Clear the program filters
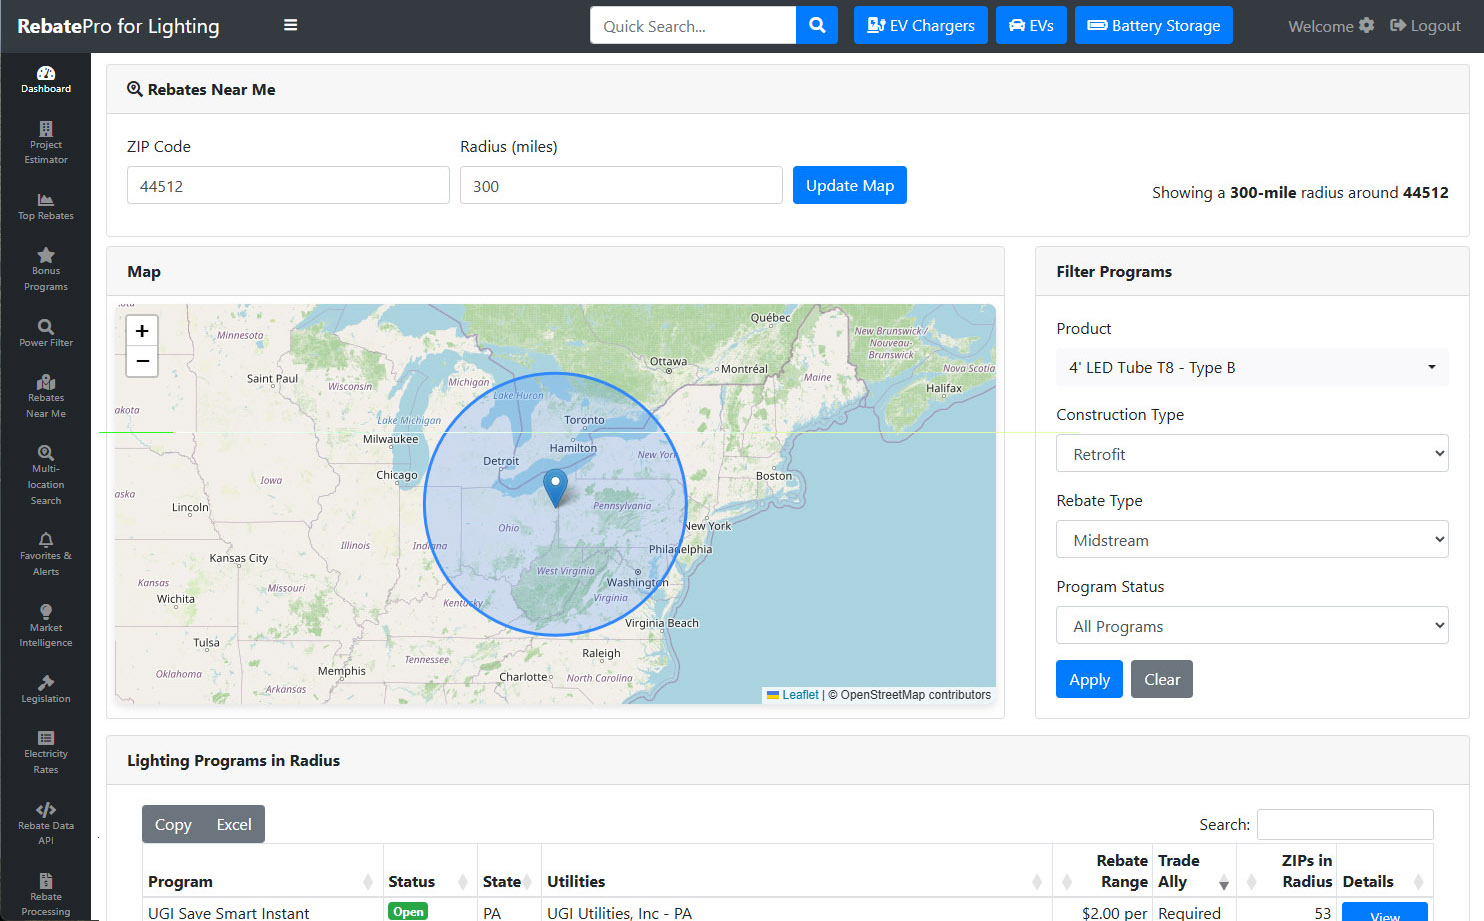Image resolution: width=1484 pixels, height=921 pixels. [1162, 679]
